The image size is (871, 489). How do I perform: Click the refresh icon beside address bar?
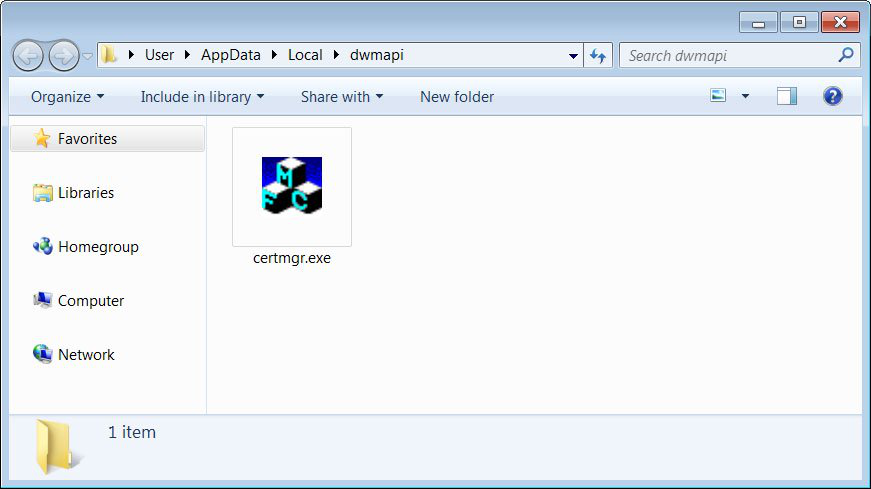[599, 56]
